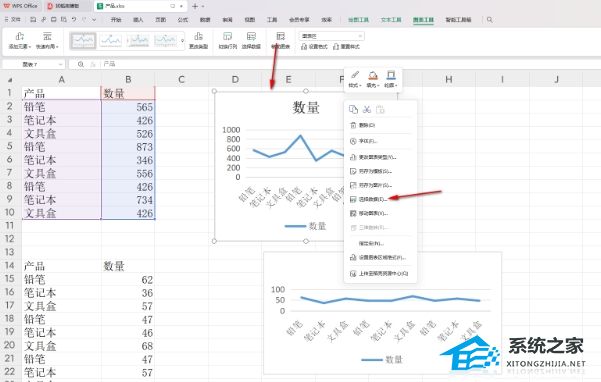Image resolution: width=601 pixels, height=382 pixels.
Task: Click Select Data (选择数据) ribbon icon
Action: coord(251,41)
